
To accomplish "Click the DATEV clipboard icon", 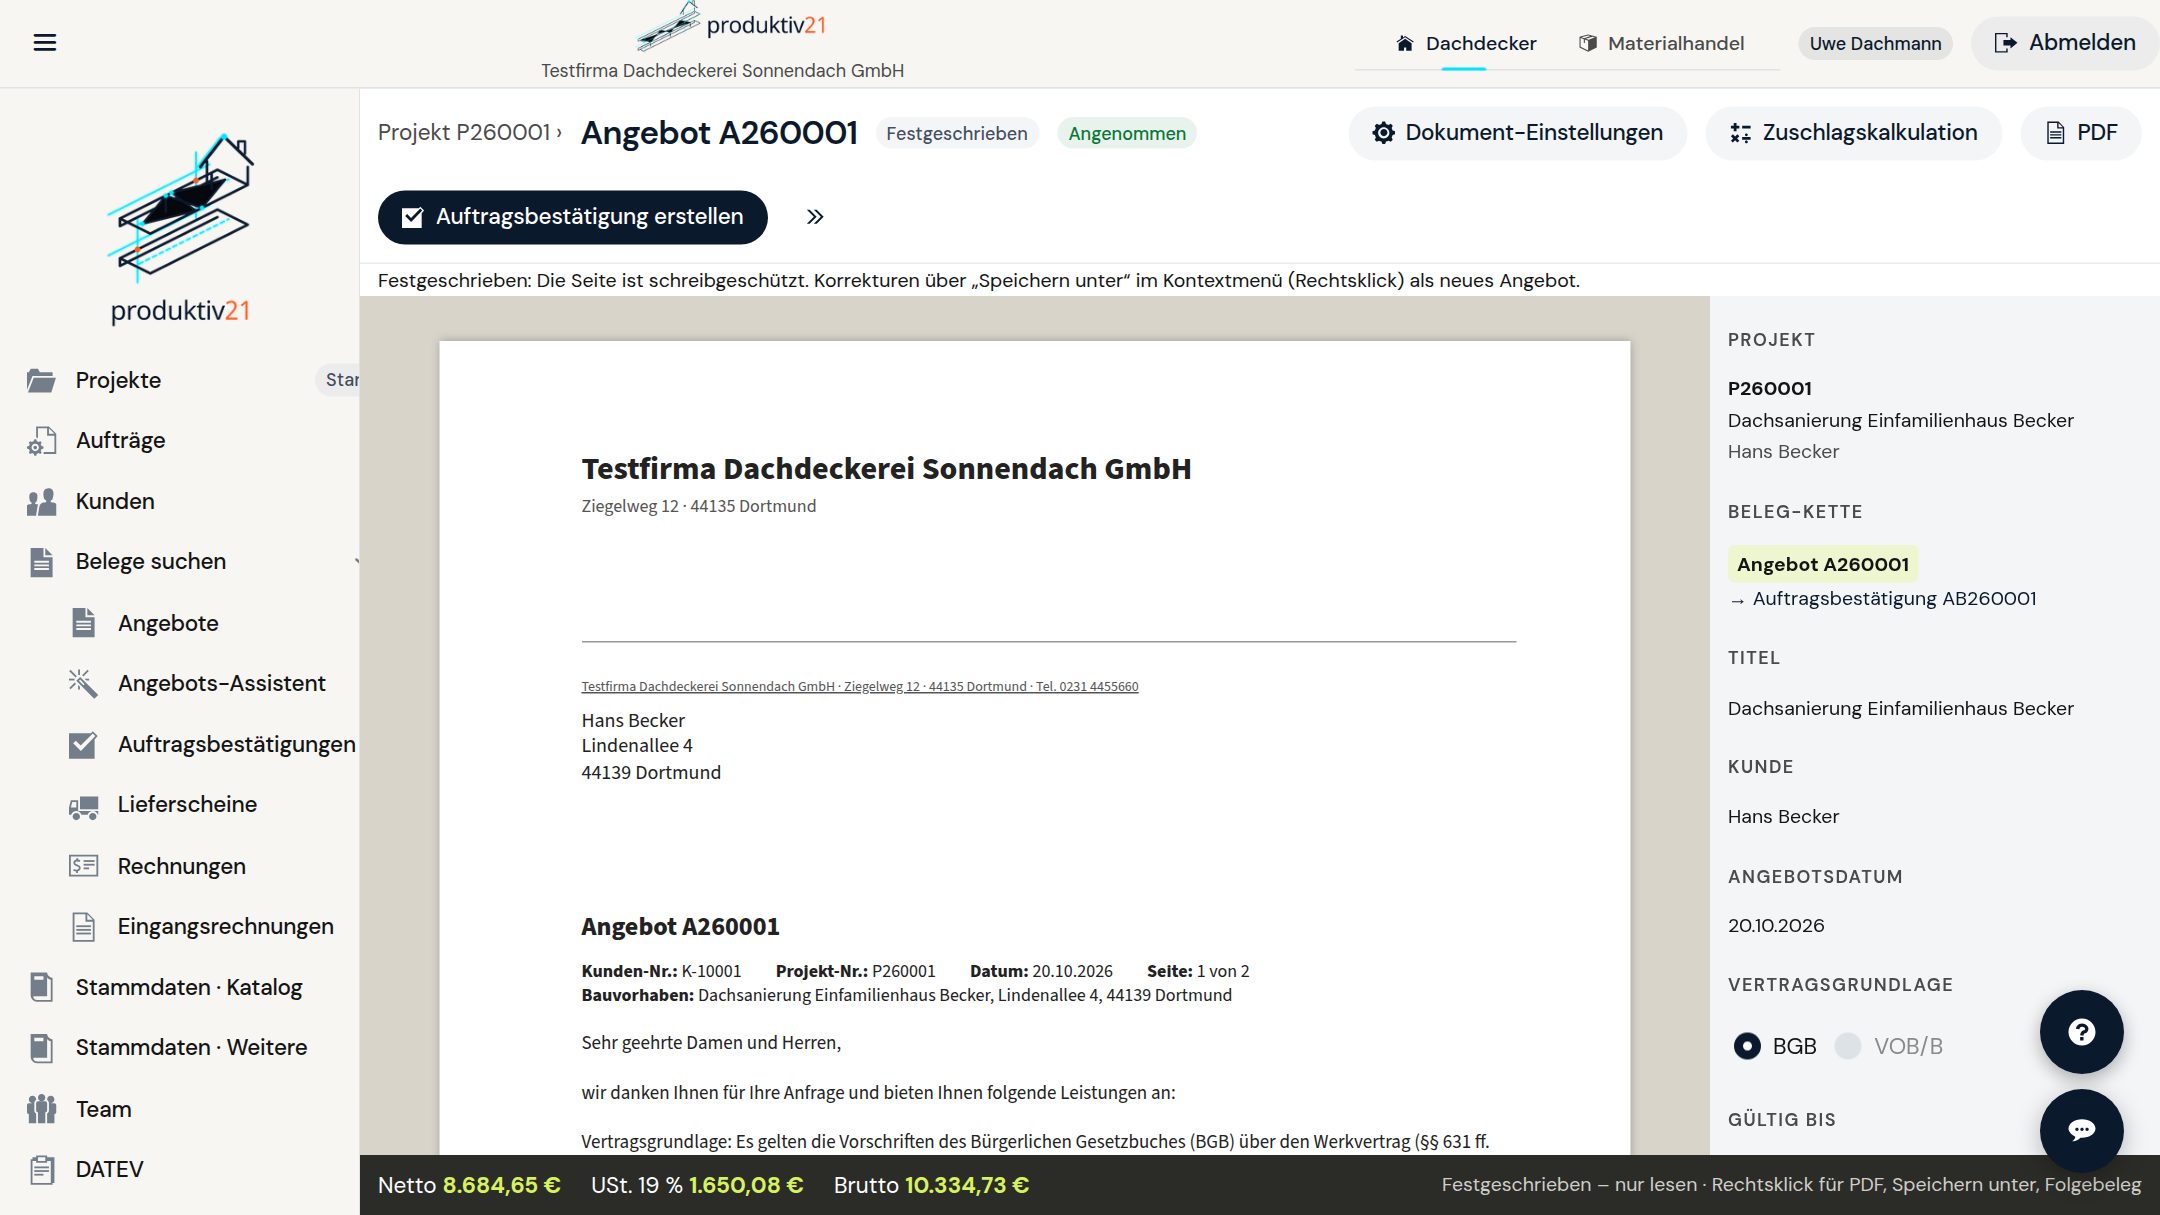I will click(x=41, y=1169).
